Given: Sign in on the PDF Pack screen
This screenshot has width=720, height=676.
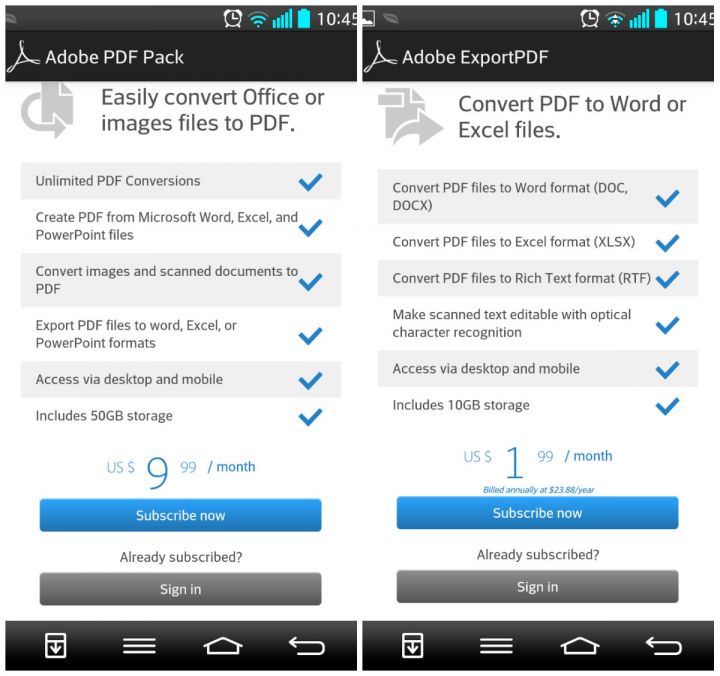Looking at the screenshot, I should (180, 589).
